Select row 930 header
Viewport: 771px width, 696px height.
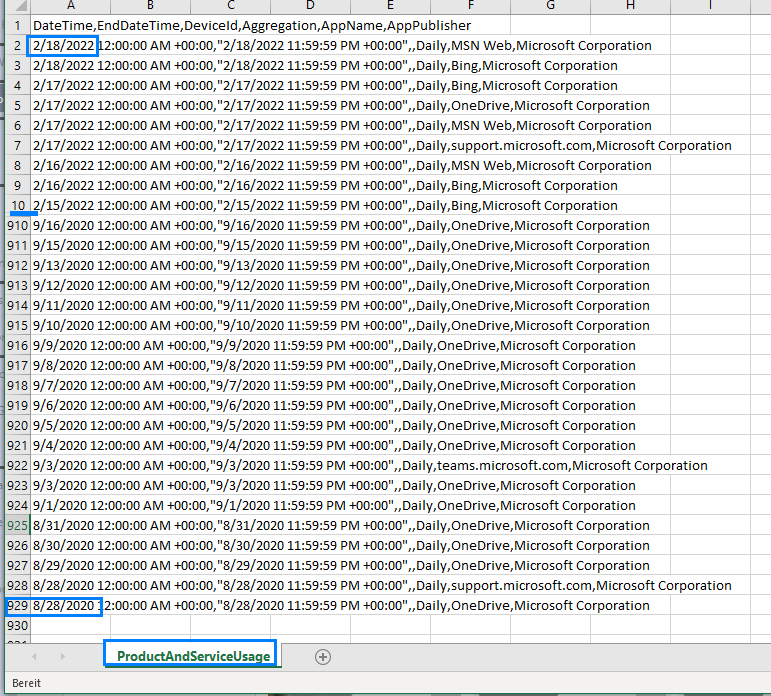pyautogui.click(x=18, y=626)
